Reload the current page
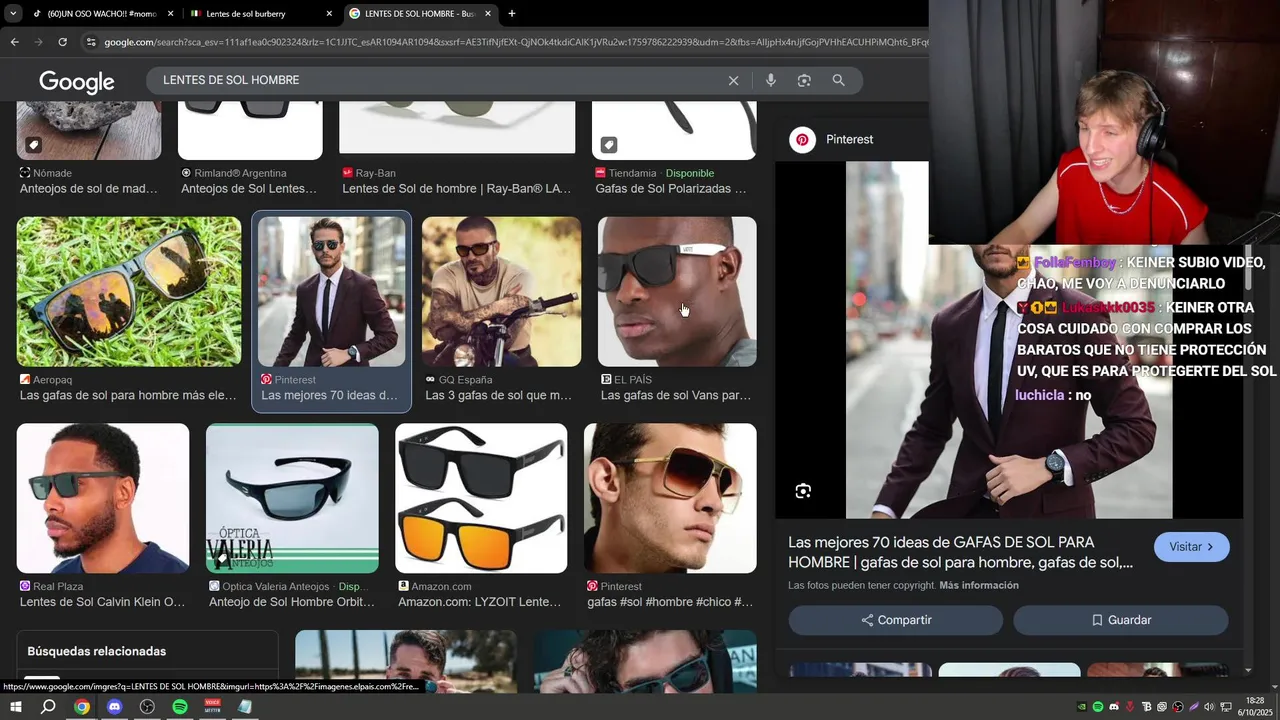Screen dimensions: 1280x720 point(62,42)
